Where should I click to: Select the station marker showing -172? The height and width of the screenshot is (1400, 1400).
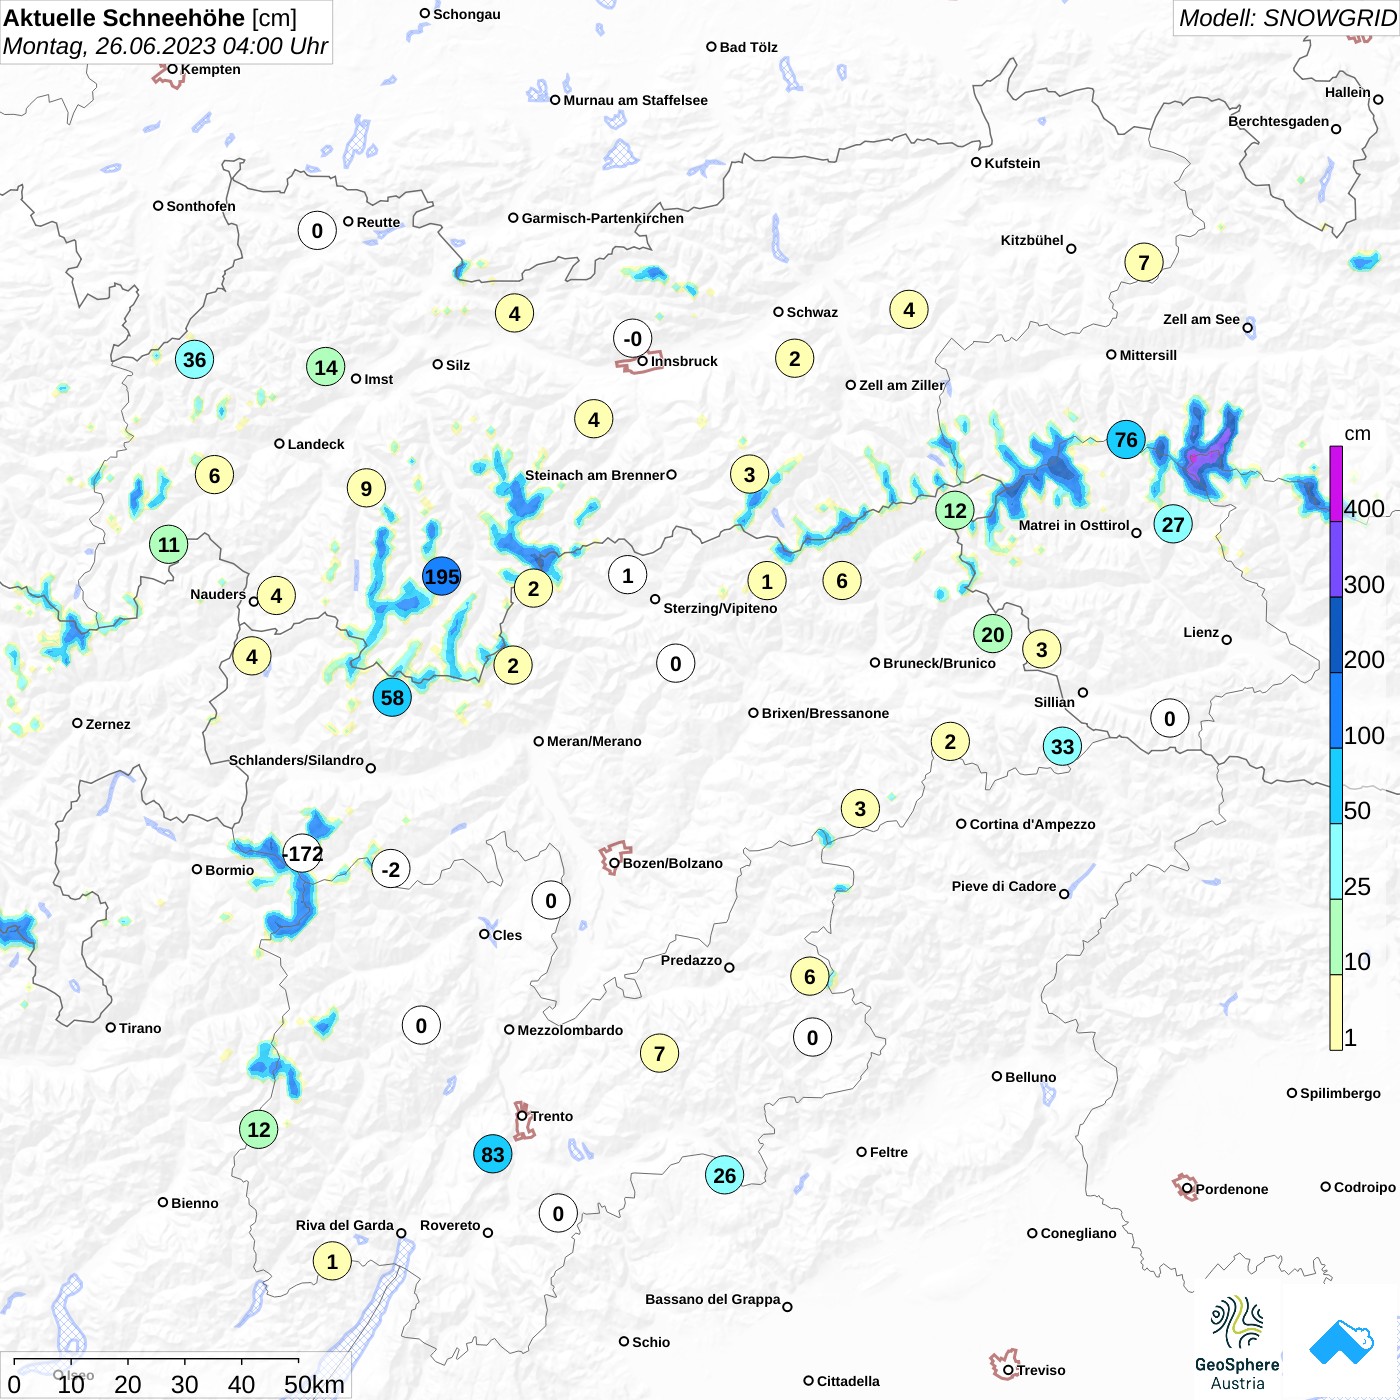click(303, 854)
